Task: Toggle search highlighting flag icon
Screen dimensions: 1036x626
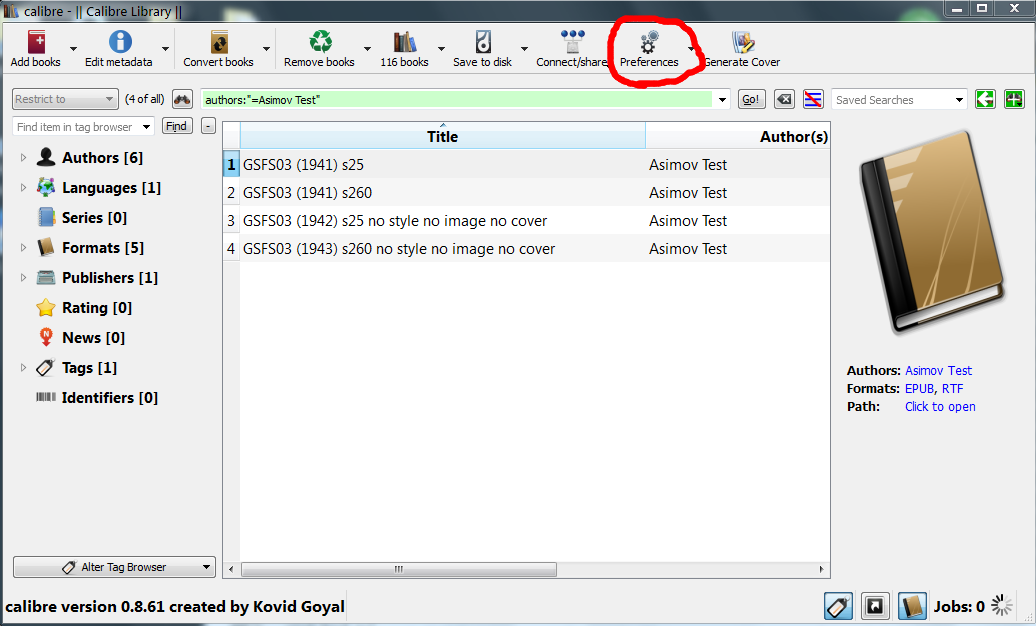Action: click(x=813, y=100)
